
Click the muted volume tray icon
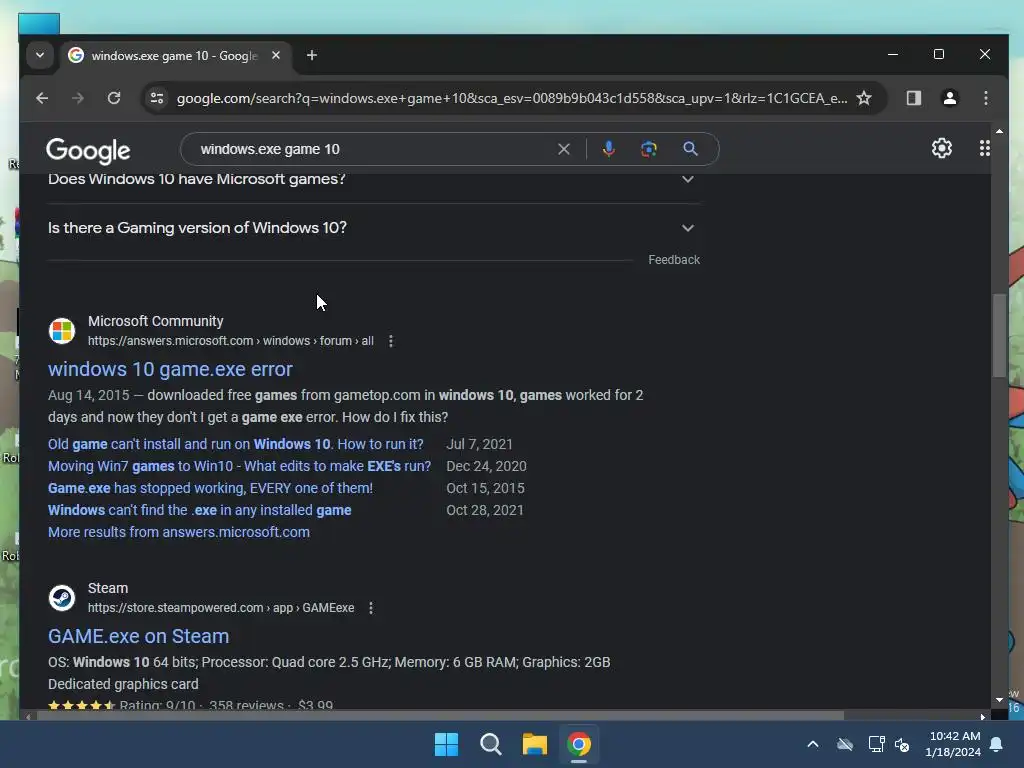point(902,744)
